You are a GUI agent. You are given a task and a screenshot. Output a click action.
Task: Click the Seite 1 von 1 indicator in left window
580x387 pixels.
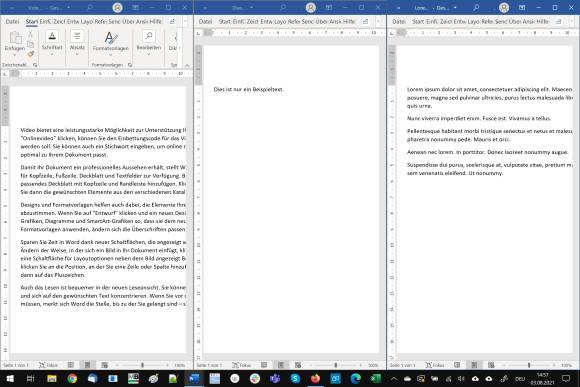click(x=16, y=365)
